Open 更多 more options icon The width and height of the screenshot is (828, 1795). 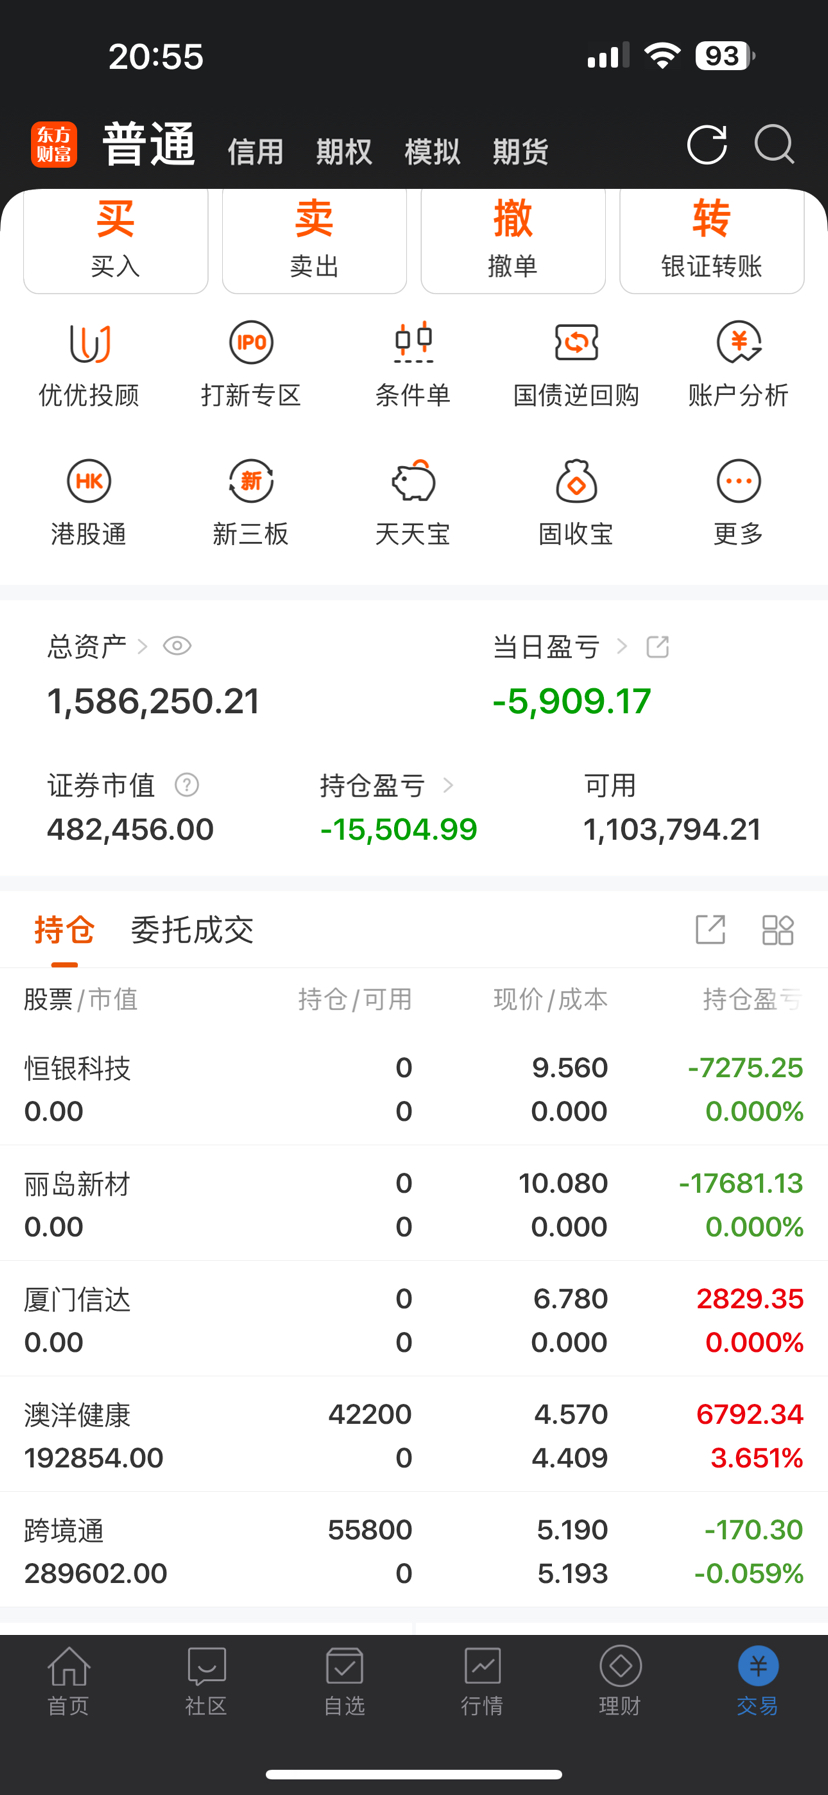point(738,481)
